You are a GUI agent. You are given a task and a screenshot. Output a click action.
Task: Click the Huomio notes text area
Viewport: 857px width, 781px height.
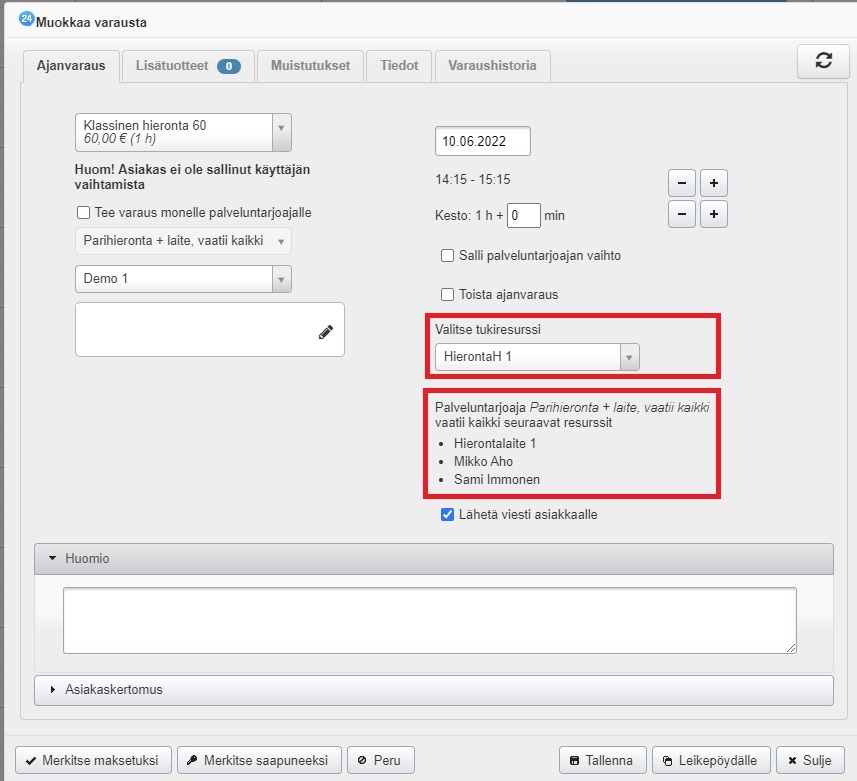429,620
